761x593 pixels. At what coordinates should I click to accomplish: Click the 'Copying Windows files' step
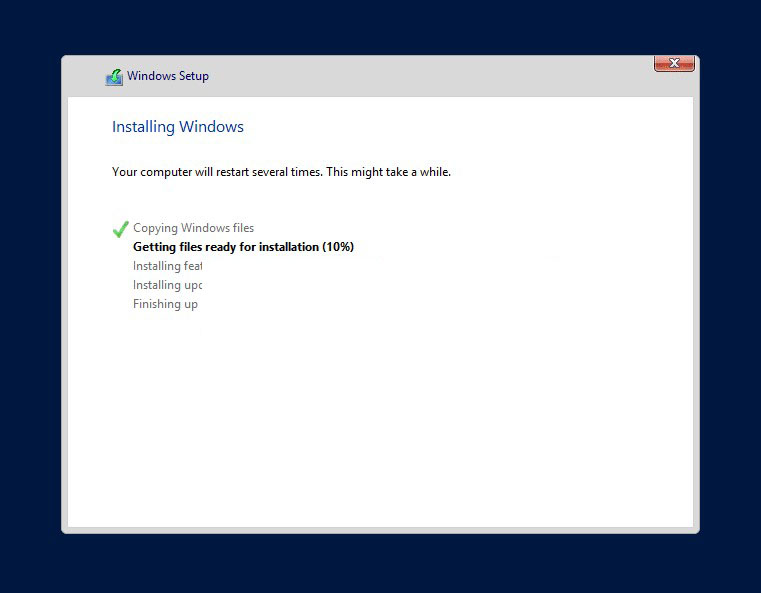coord(193,228)
